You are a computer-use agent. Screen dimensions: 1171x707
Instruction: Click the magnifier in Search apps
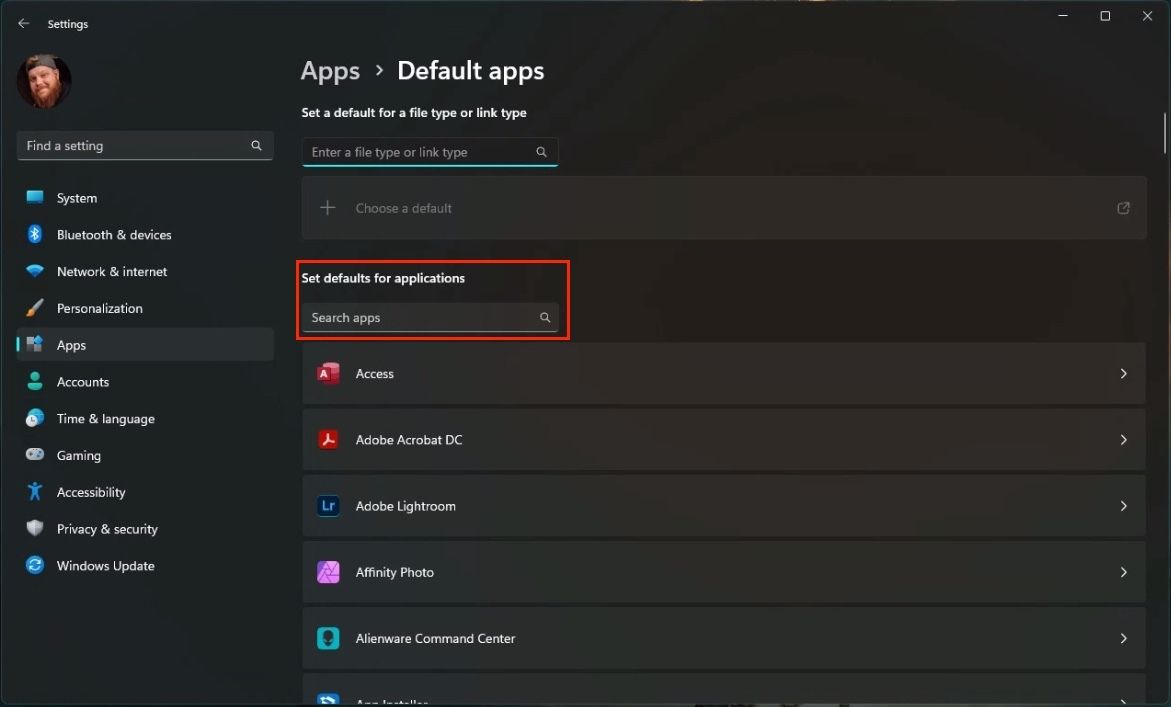[545, 317]
